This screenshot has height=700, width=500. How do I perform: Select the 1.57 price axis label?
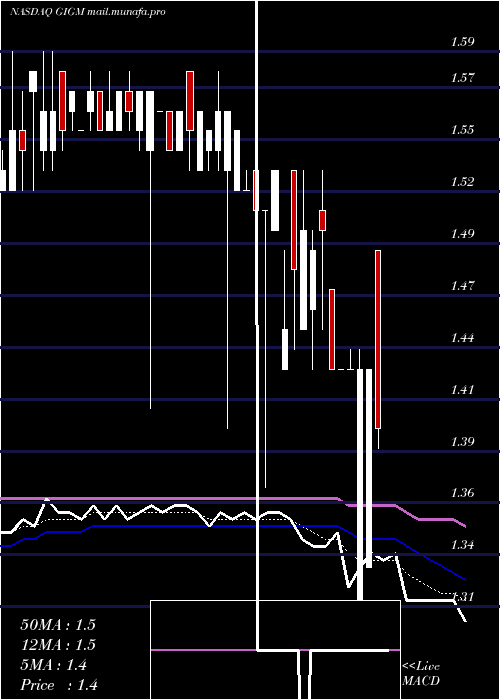click(462, 78)
